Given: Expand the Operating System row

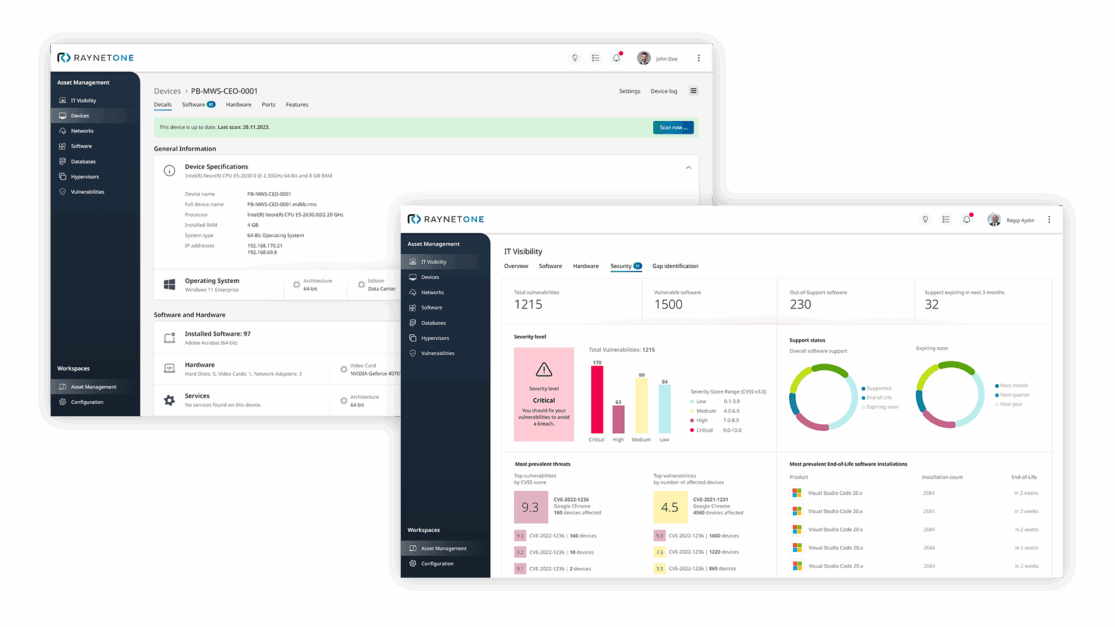Looking at the screenshot, I should click(x=277, y=284).
